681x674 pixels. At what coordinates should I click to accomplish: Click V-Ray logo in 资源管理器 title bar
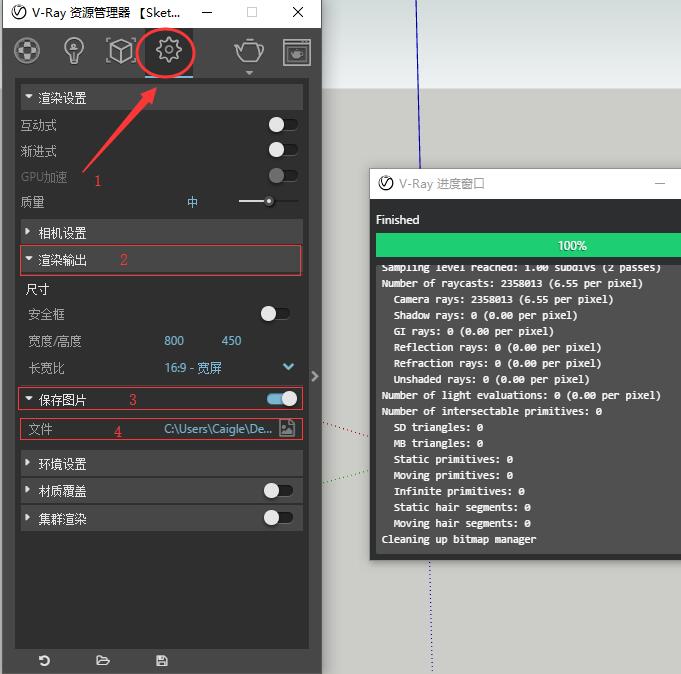tap(19, 12)
